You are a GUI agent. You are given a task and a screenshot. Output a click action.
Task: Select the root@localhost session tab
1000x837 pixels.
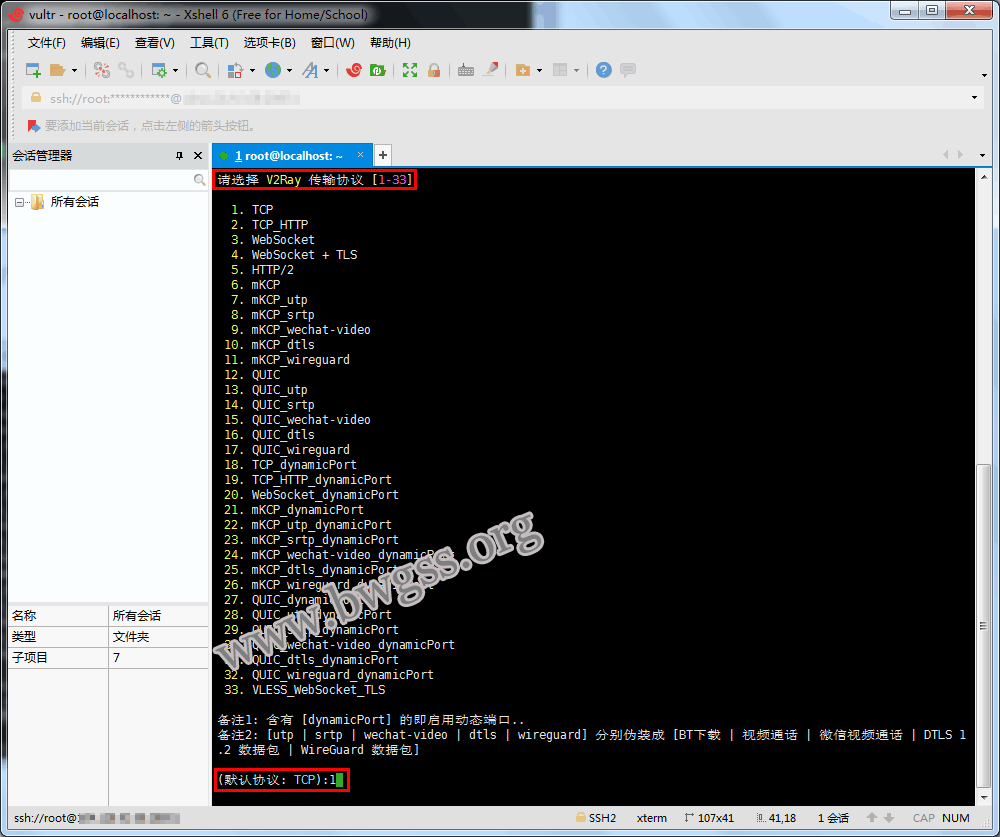tap(288, 156)
